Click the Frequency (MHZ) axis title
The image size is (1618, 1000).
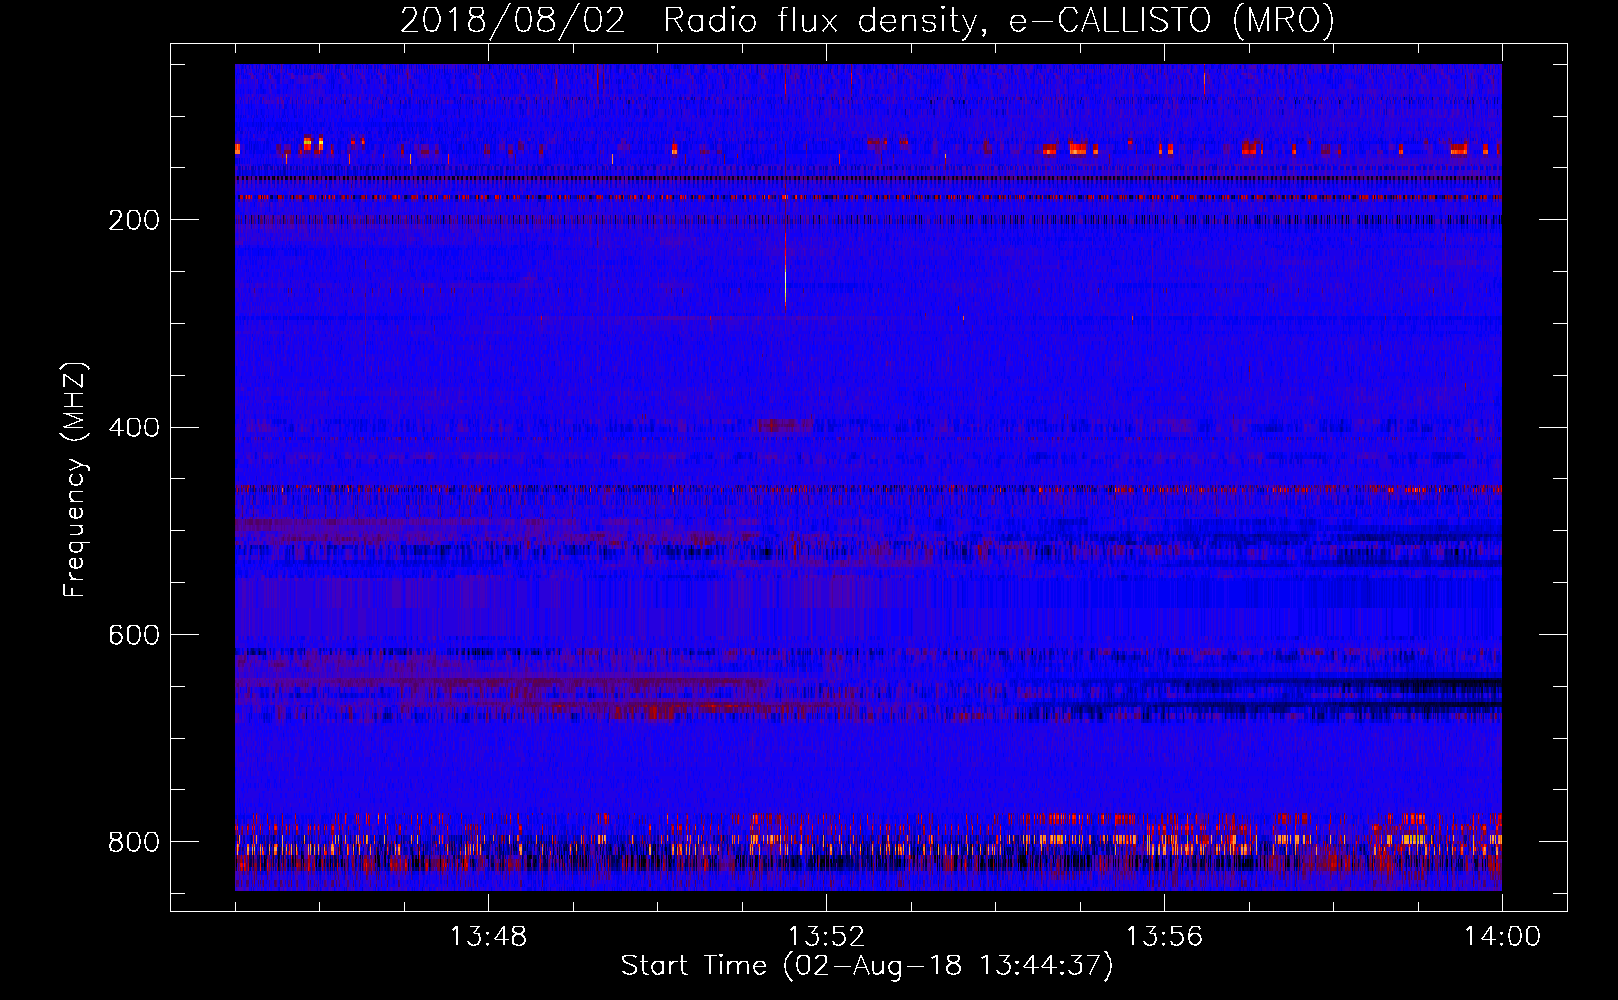pos(75,479)
